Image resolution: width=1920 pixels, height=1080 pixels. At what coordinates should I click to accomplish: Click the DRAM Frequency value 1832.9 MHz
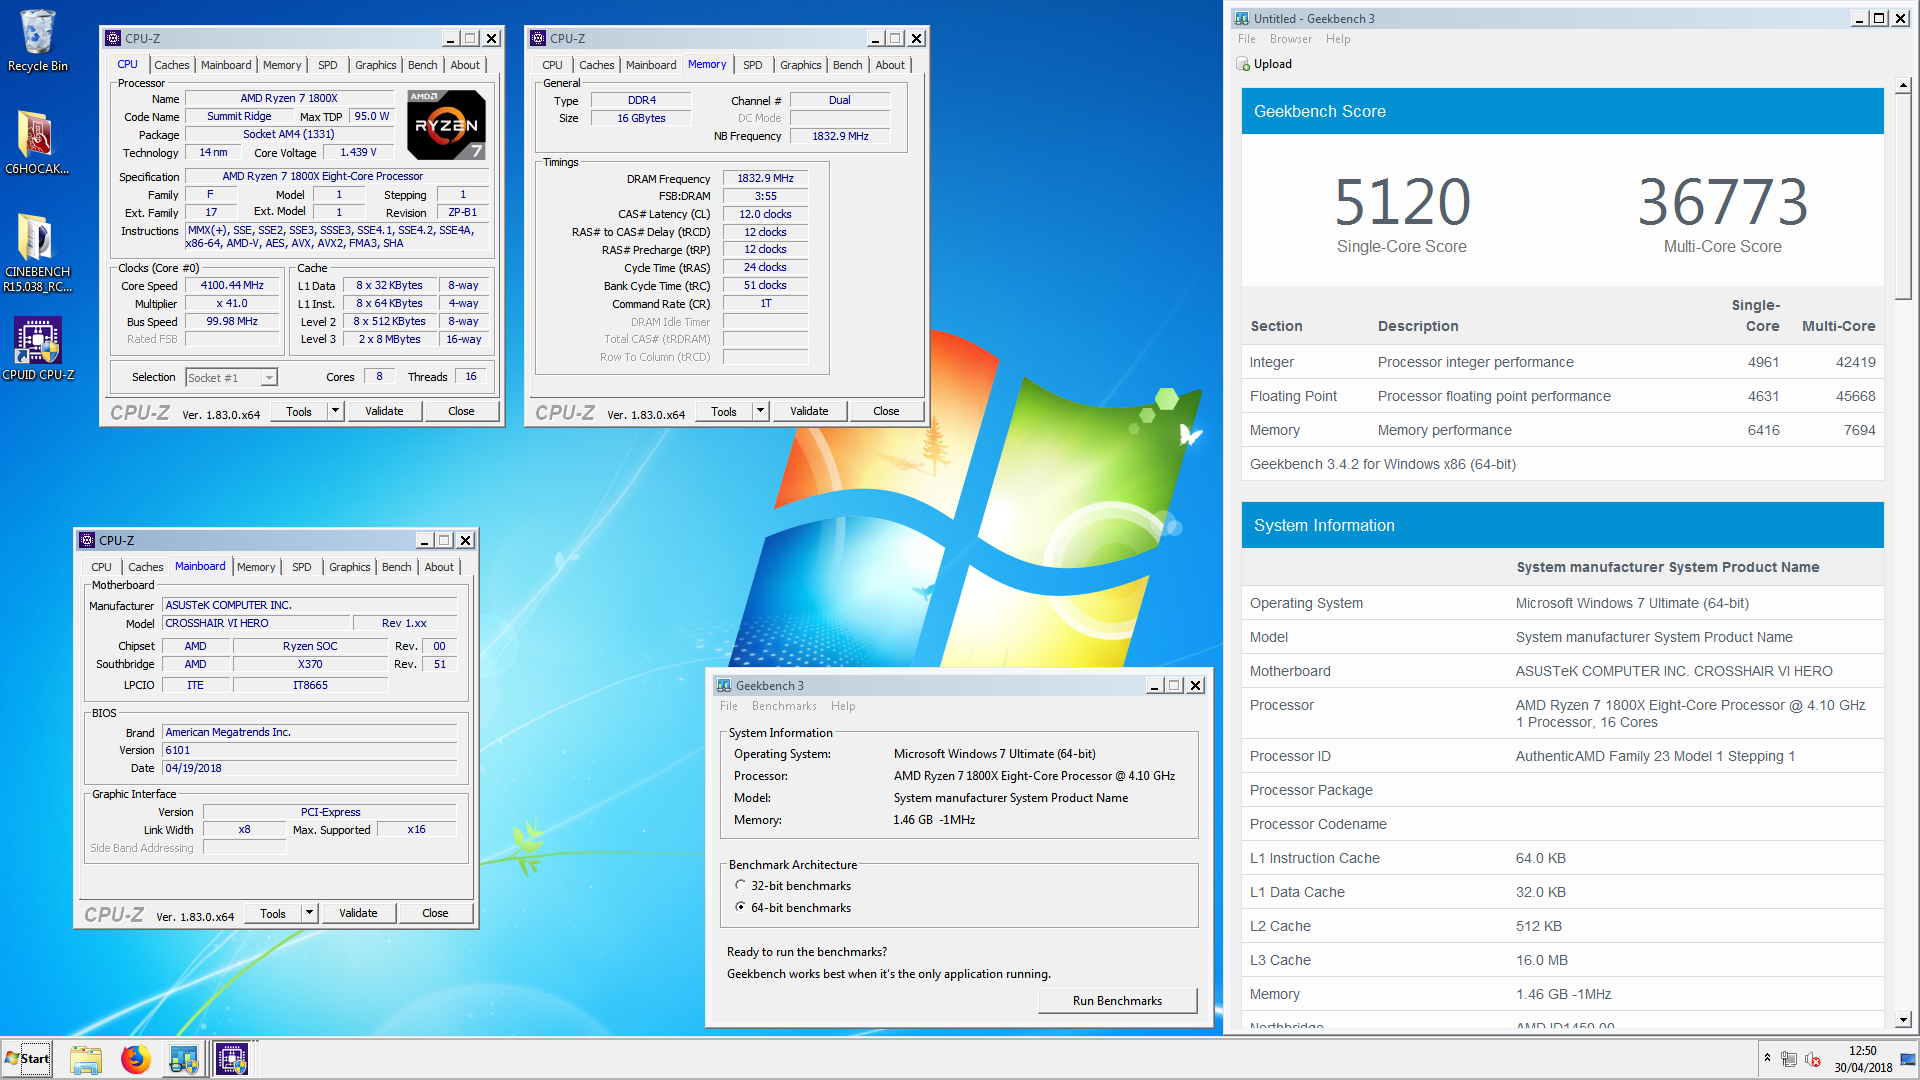pyautogui.click(x=765, y=179)
